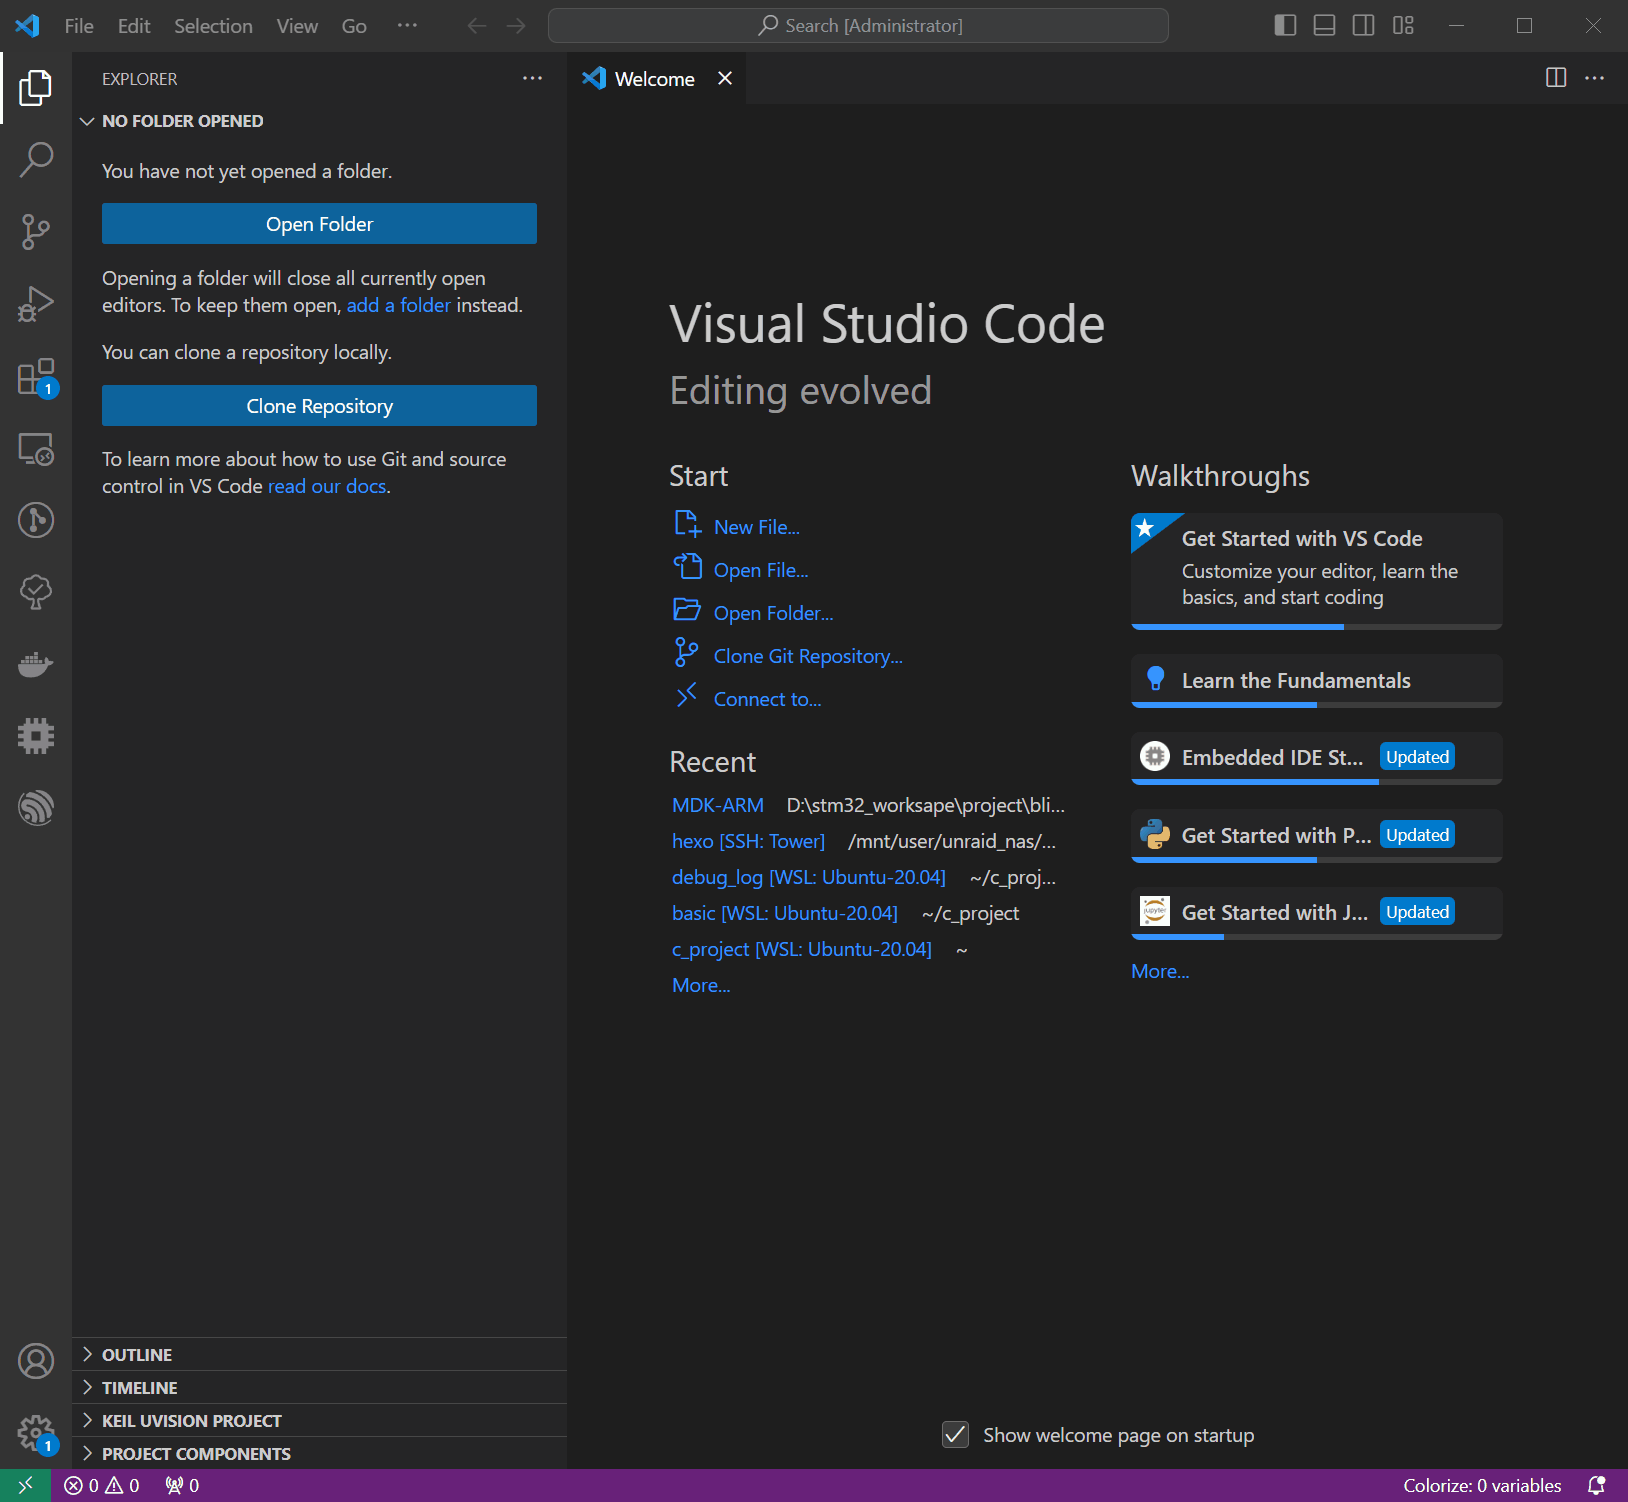1628x1502 pixels.
Task: Open Customize Layout icon
Action: [1403, 25]
